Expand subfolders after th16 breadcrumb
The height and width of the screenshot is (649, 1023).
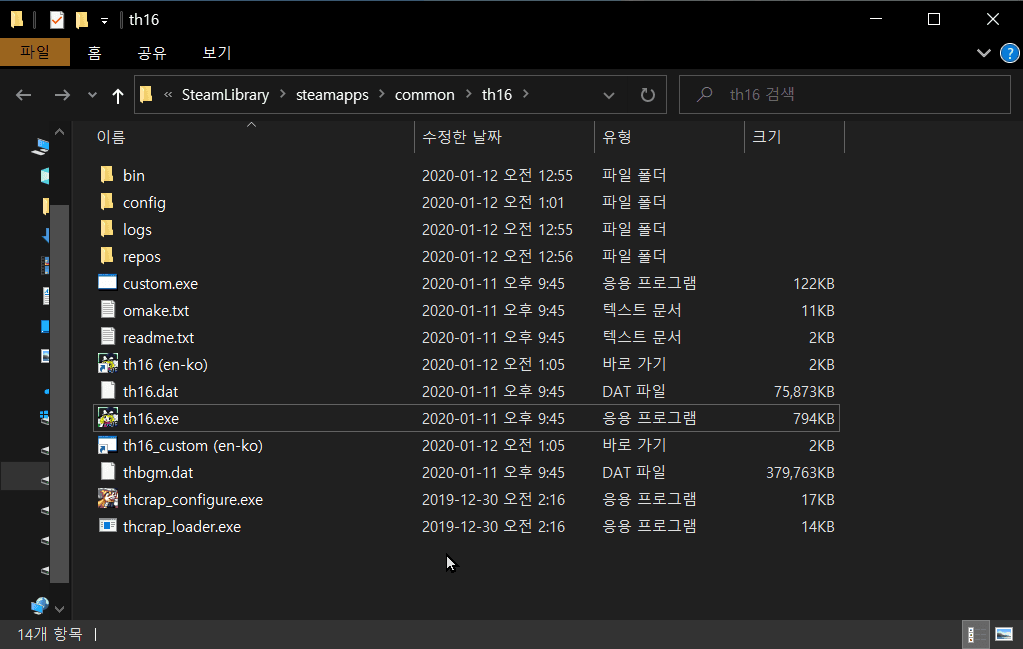[x=526, y=94]
